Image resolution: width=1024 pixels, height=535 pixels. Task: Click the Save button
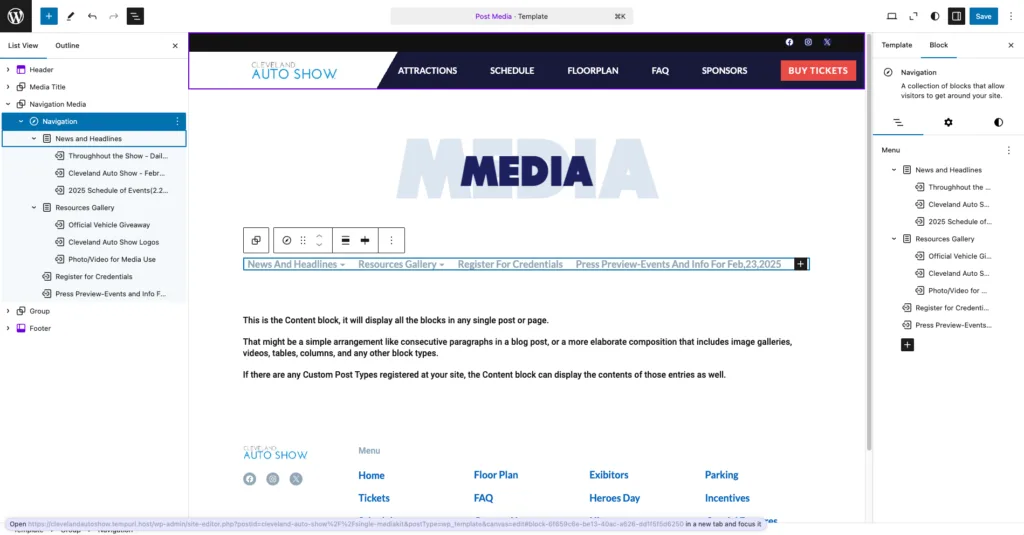coord(984,16)
